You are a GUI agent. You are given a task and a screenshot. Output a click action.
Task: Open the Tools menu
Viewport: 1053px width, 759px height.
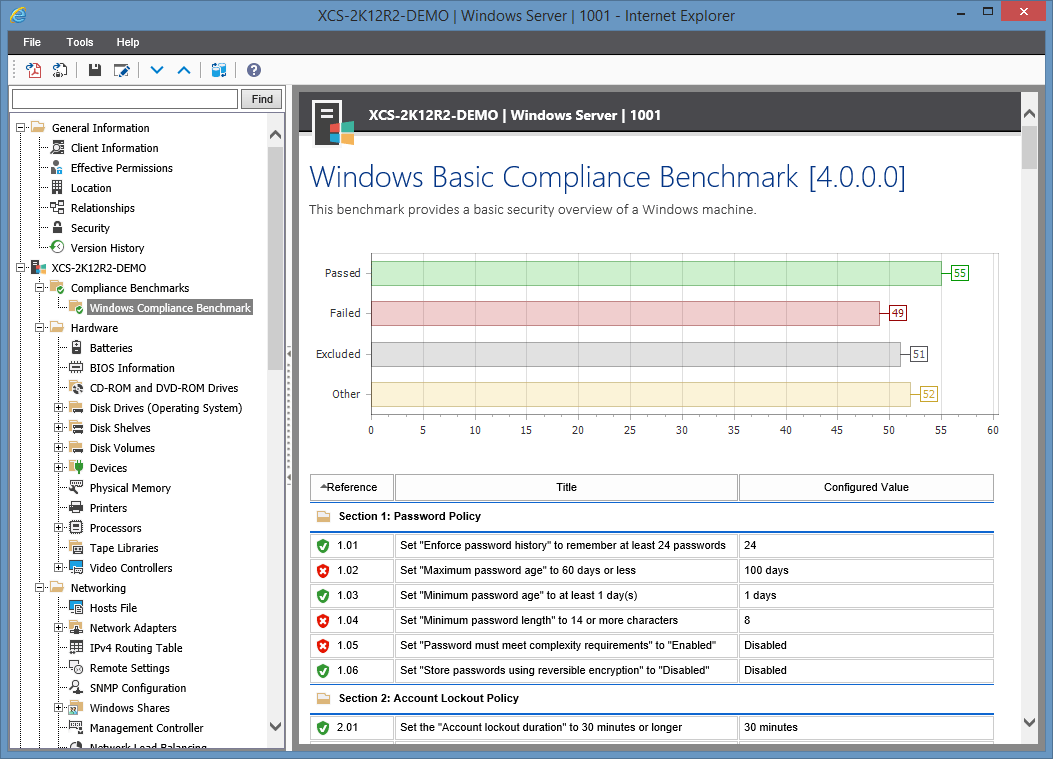tap(79, 42)
